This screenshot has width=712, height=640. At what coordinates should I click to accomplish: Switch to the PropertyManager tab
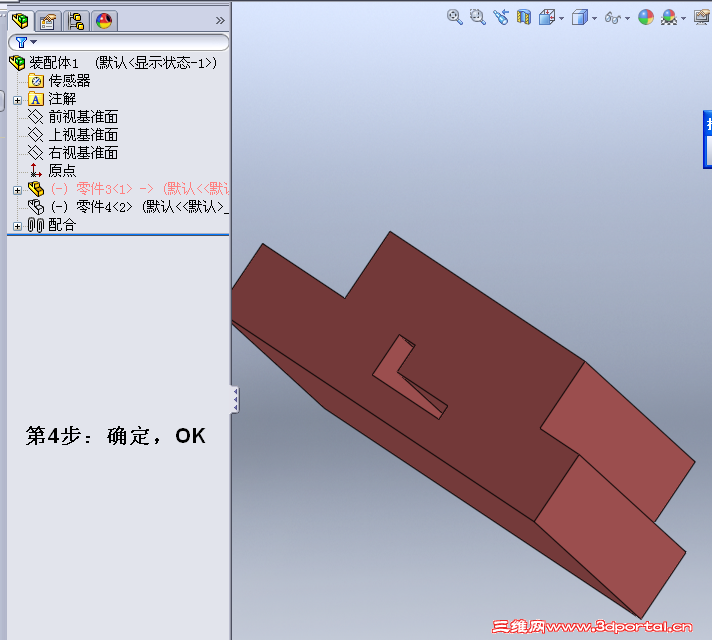pyautogui.click(x=48, y=21)
